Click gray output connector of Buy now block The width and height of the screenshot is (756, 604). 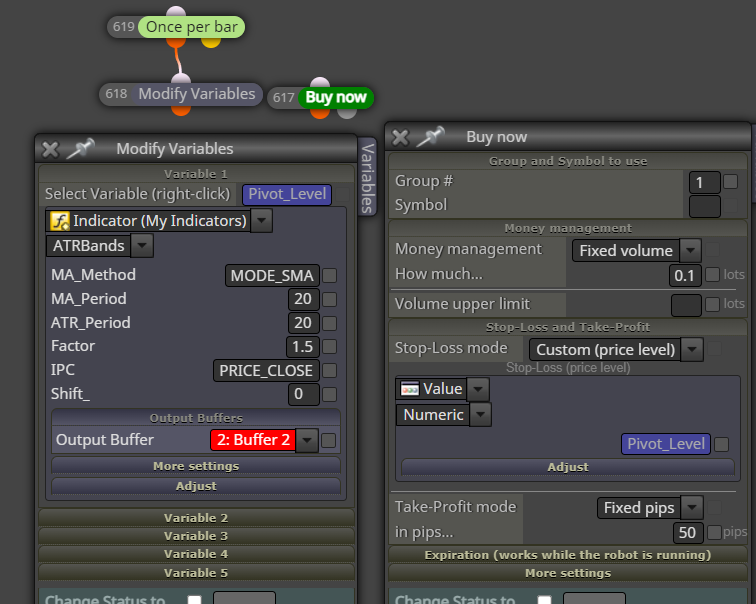347,113
